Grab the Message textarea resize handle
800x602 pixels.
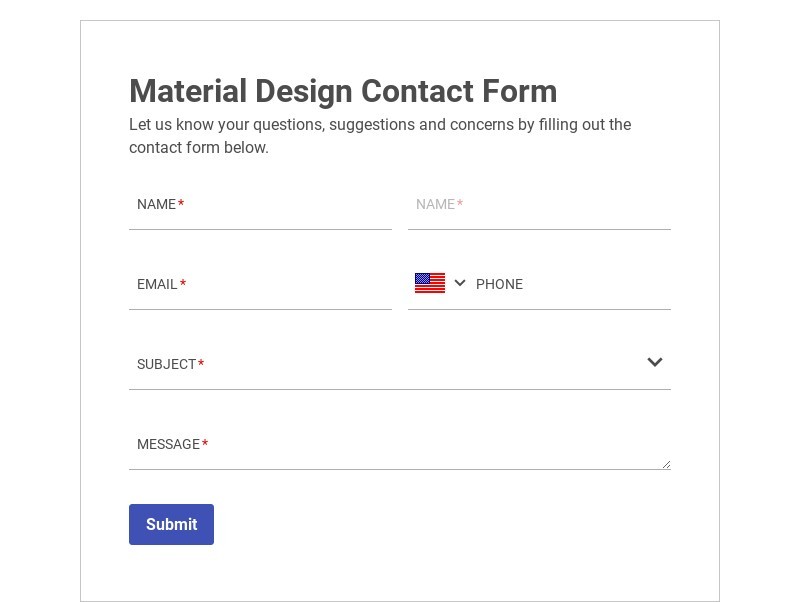666,464
